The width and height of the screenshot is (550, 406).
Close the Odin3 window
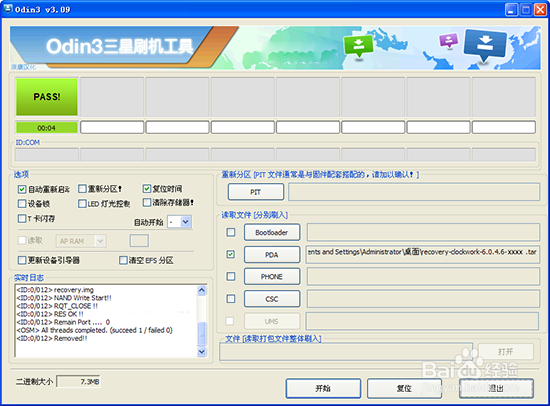click(540, 9)
